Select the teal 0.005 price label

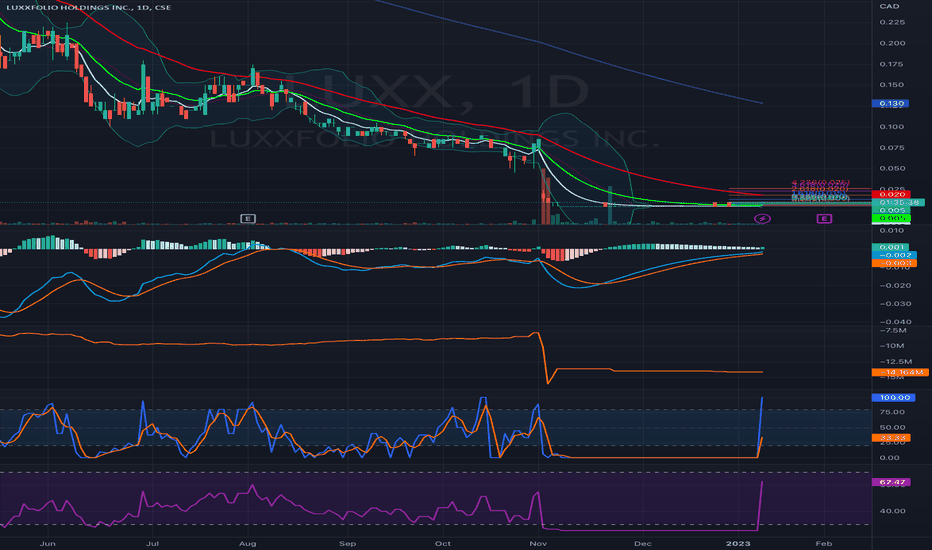890,210
